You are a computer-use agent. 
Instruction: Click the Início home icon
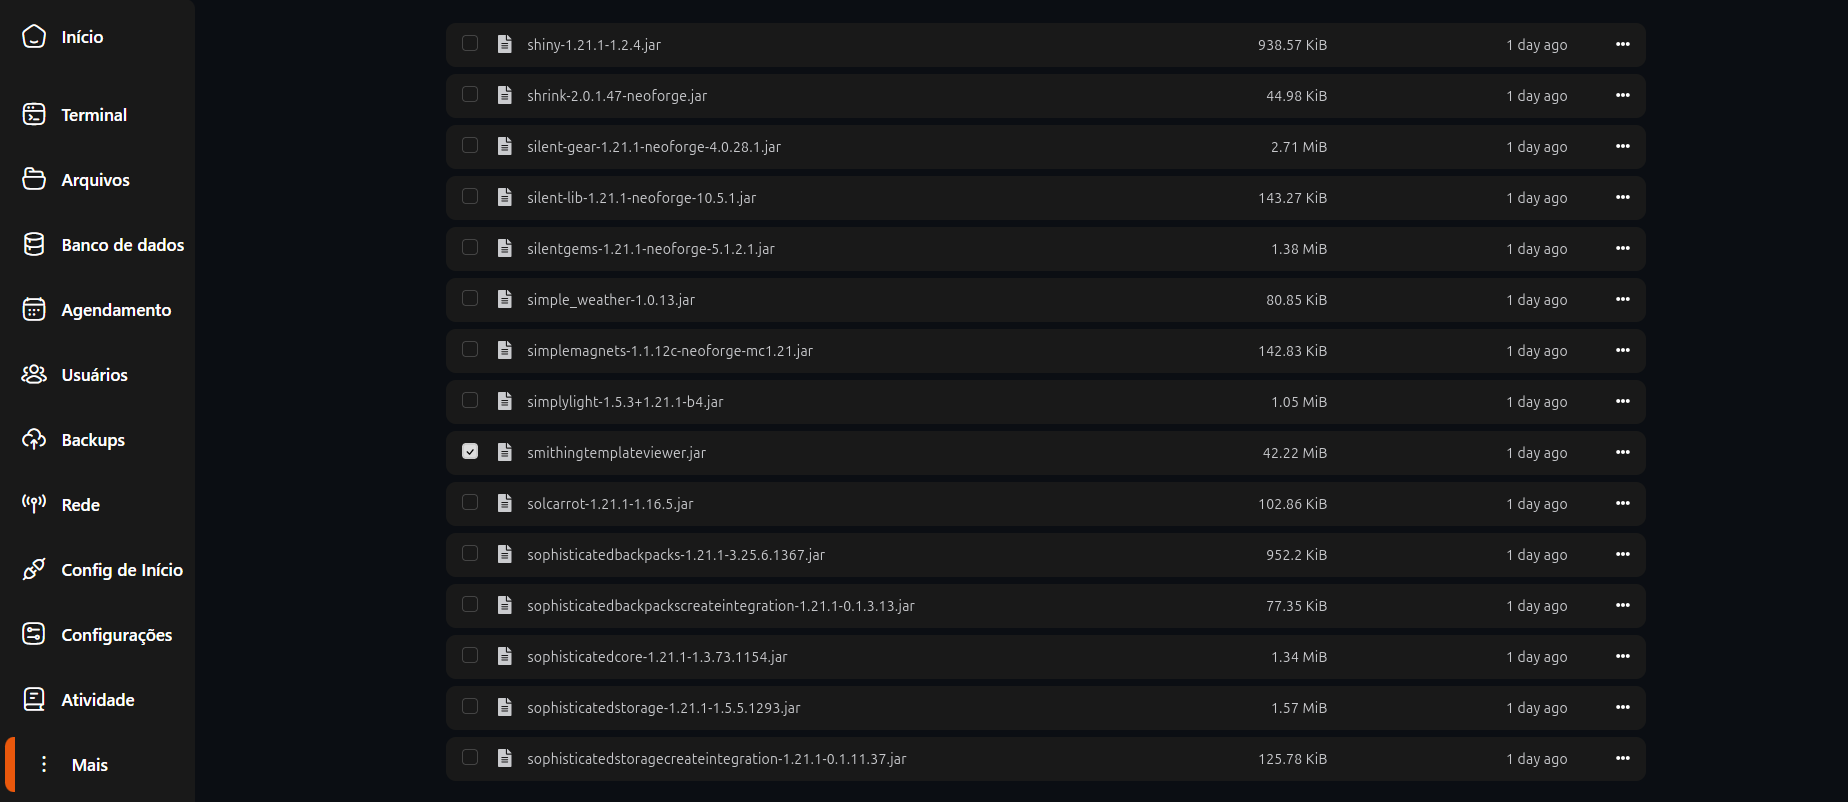click(x=34, y=37)
